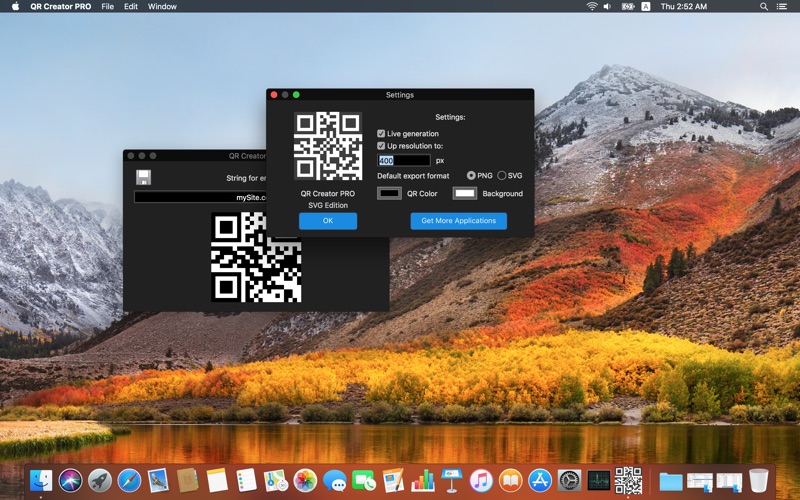This screenshot has height=500, width=800.
Task: Select SVG as default export format
Action: coord(502,176)
